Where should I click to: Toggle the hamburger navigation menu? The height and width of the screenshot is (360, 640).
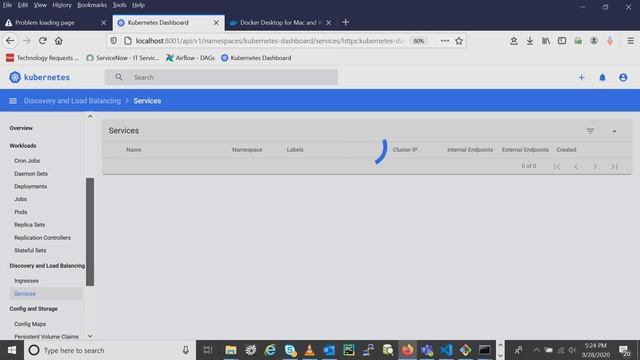click(x=13, y=101)
